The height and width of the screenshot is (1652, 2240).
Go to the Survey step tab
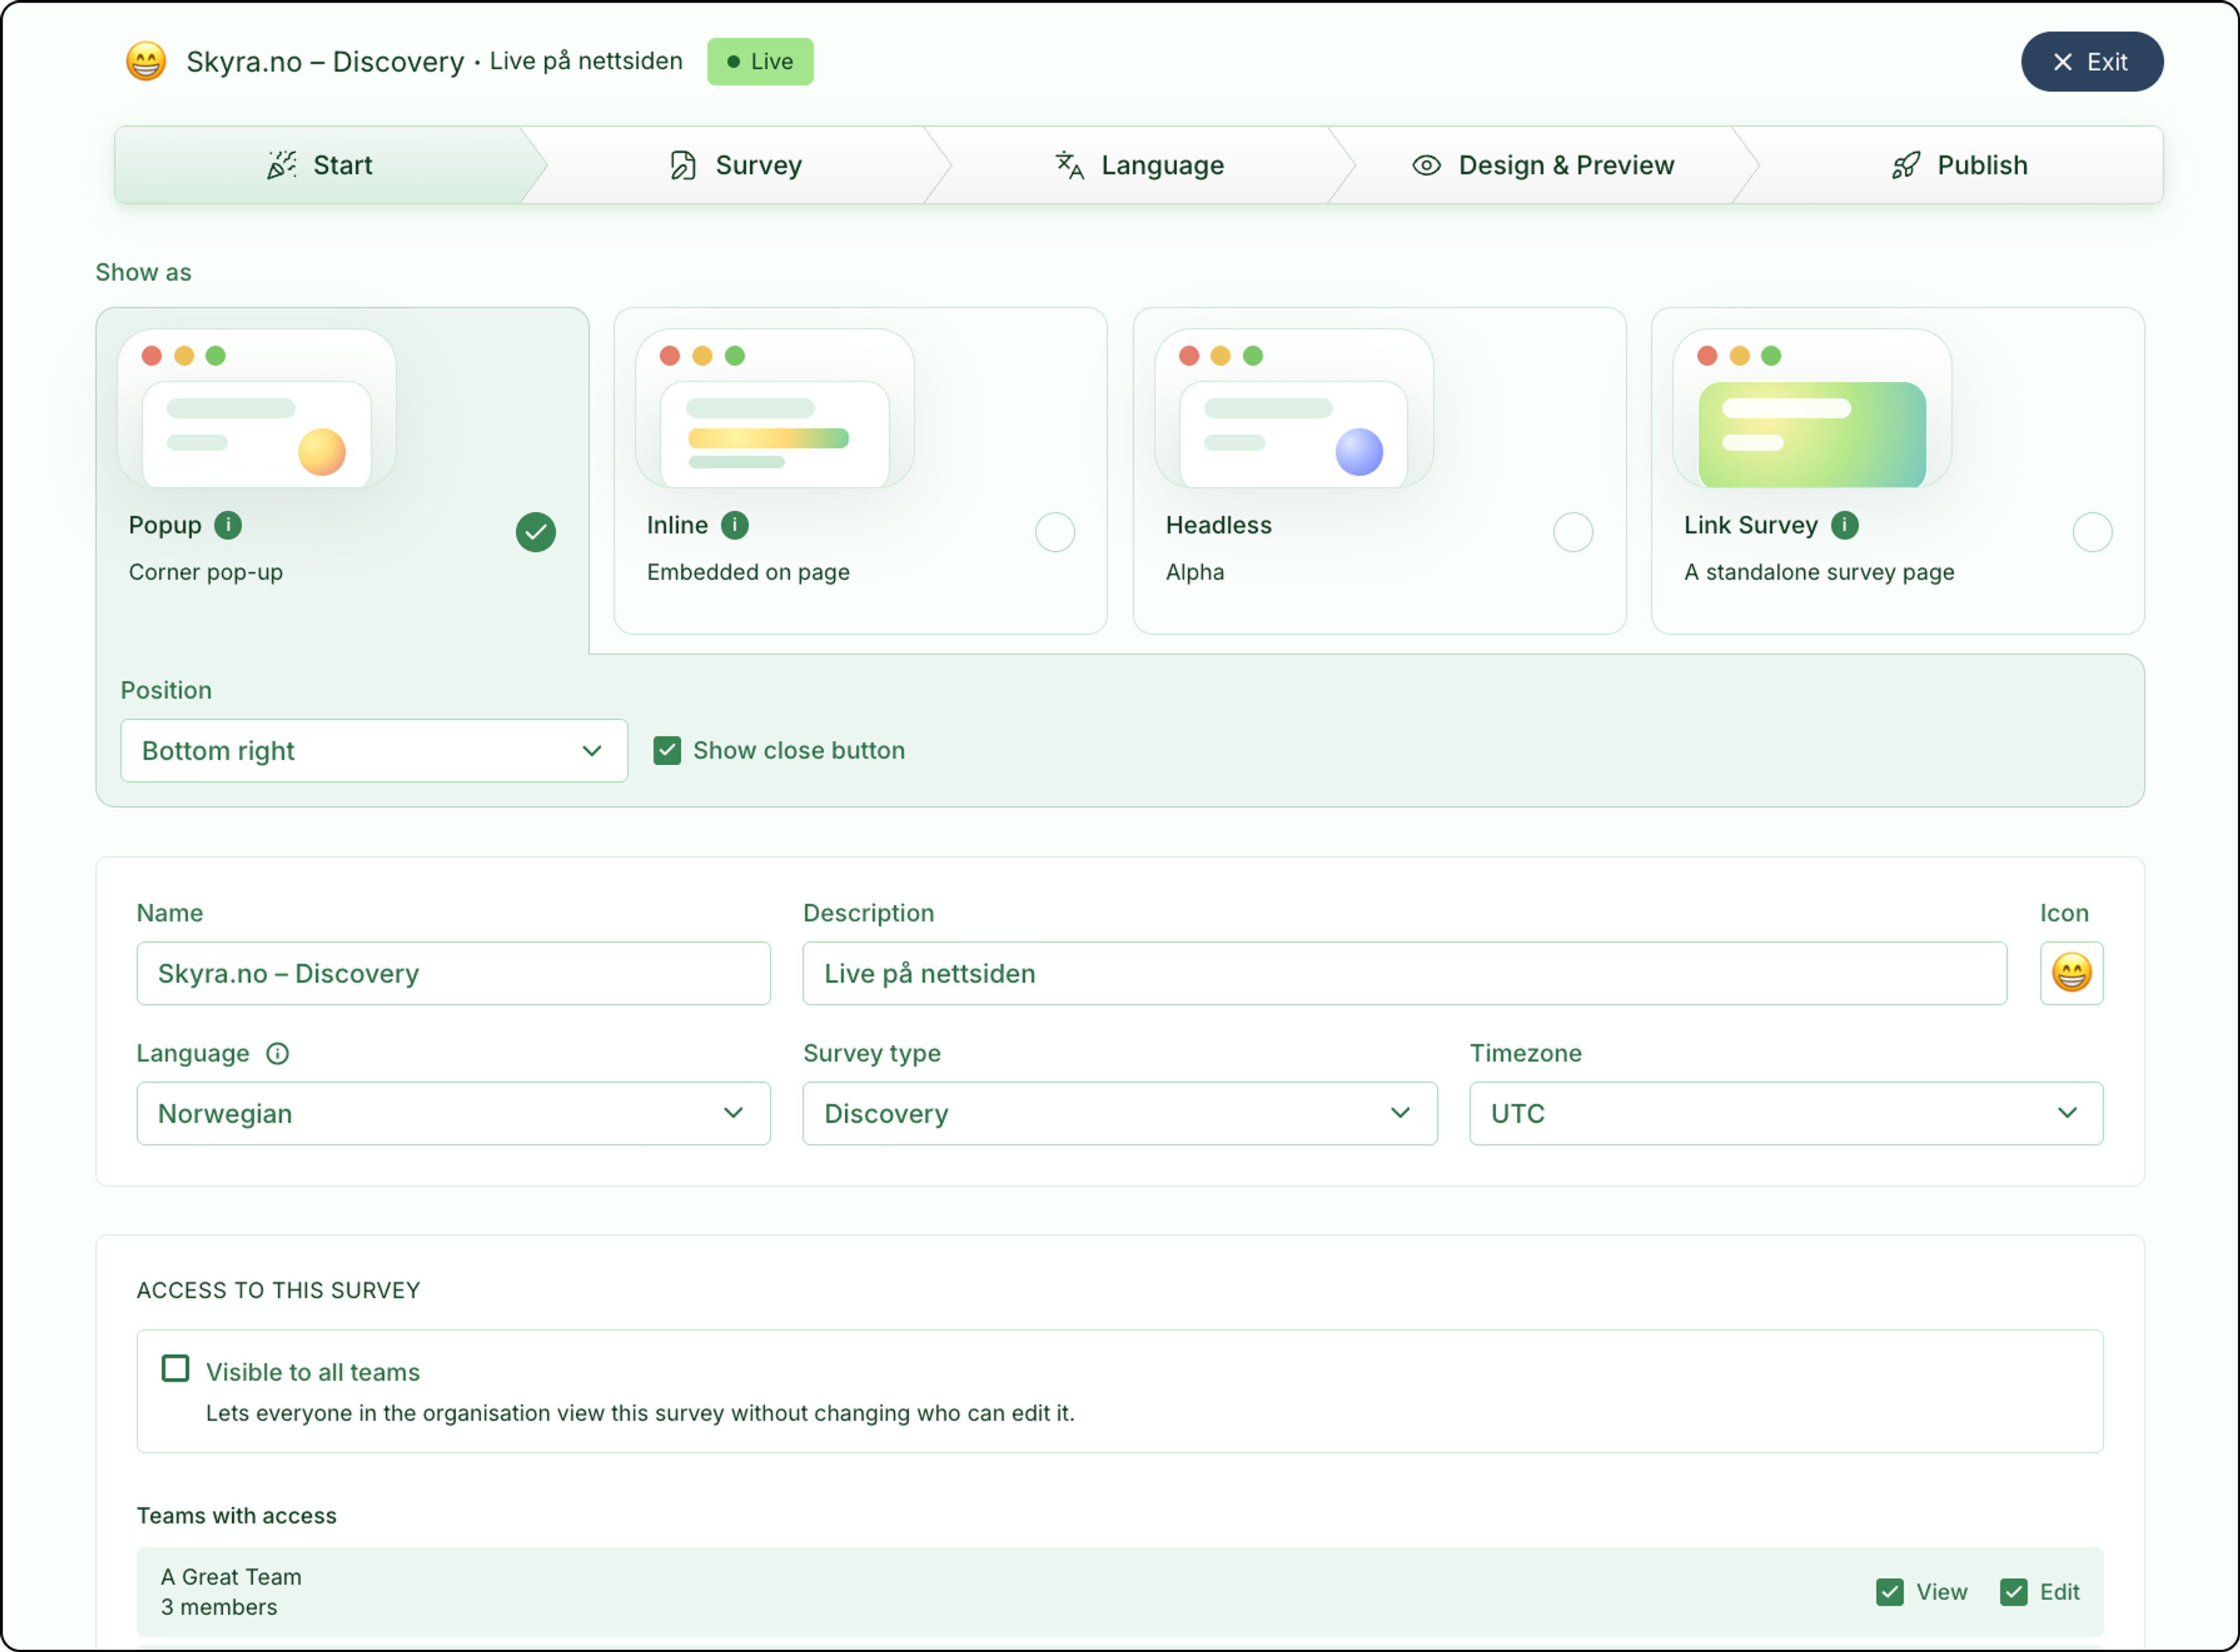[736, 165]
